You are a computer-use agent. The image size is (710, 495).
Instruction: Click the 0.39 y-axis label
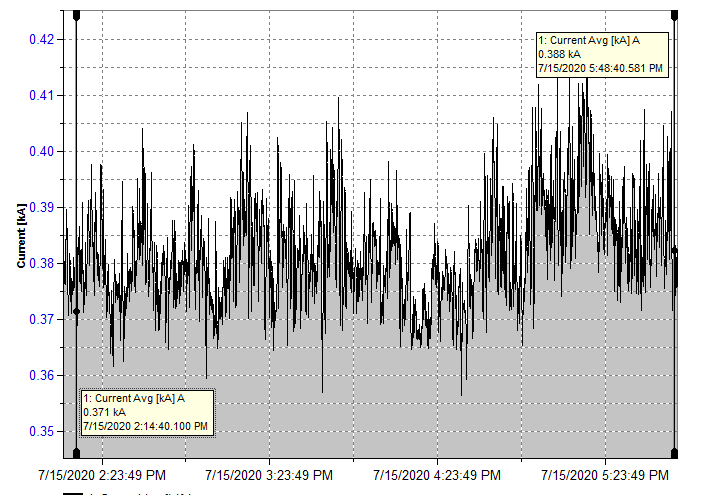click(x=42, y=207)
